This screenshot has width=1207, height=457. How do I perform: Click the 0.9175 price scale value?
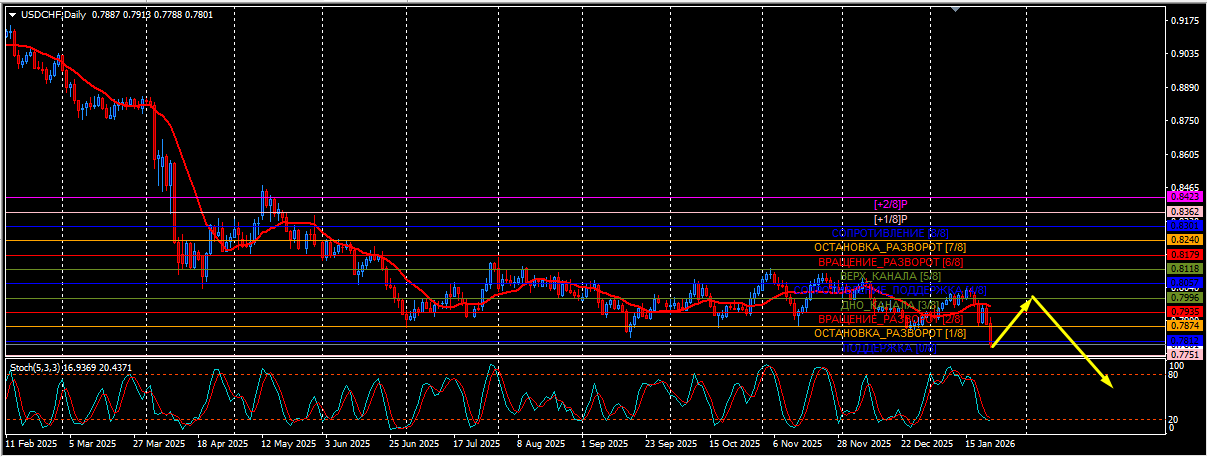pos(1186,20)
